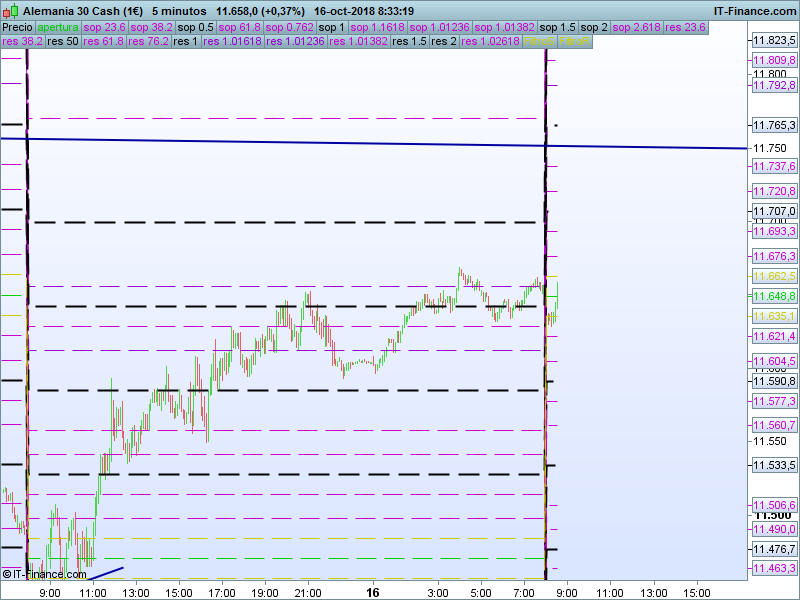Click the 11.604,5 price label
Viewport: 800px width, 600px height.
coord(774,361)
